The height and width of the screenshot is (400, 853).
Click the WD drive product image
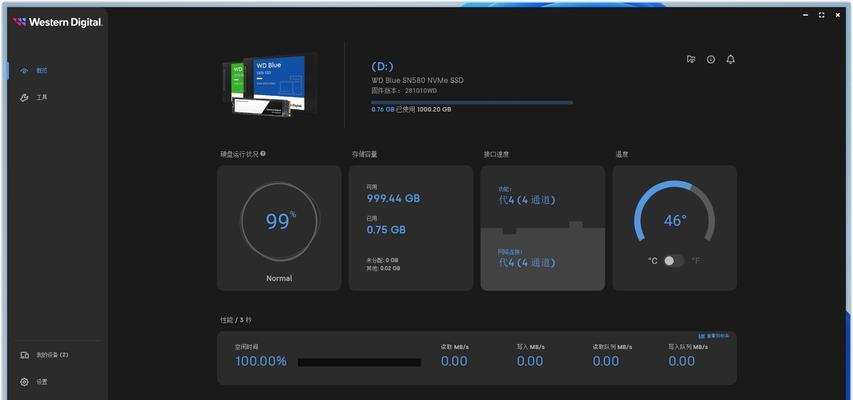(269, 85)
